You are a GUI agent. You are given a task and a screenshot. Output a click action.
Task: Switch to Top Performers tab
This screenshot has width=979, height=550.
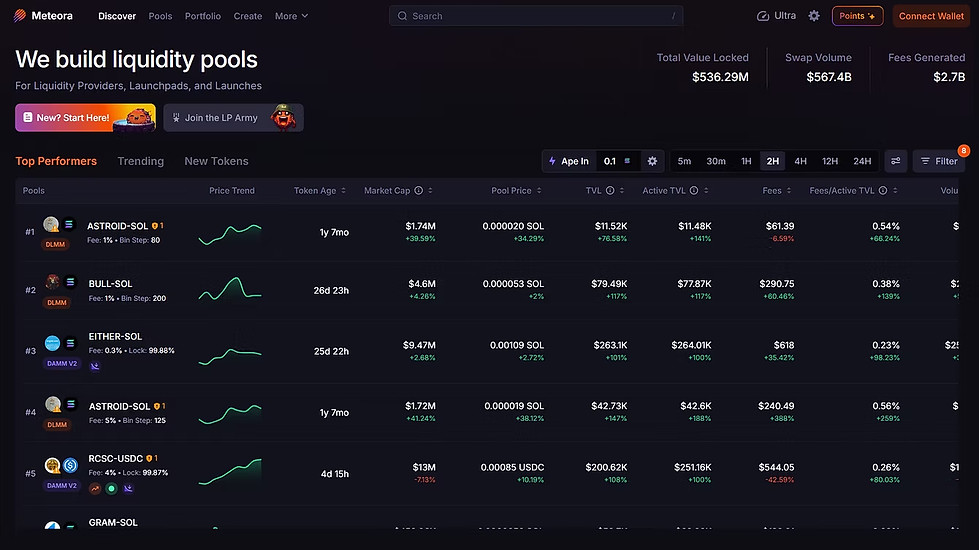[x=56, y=161]
